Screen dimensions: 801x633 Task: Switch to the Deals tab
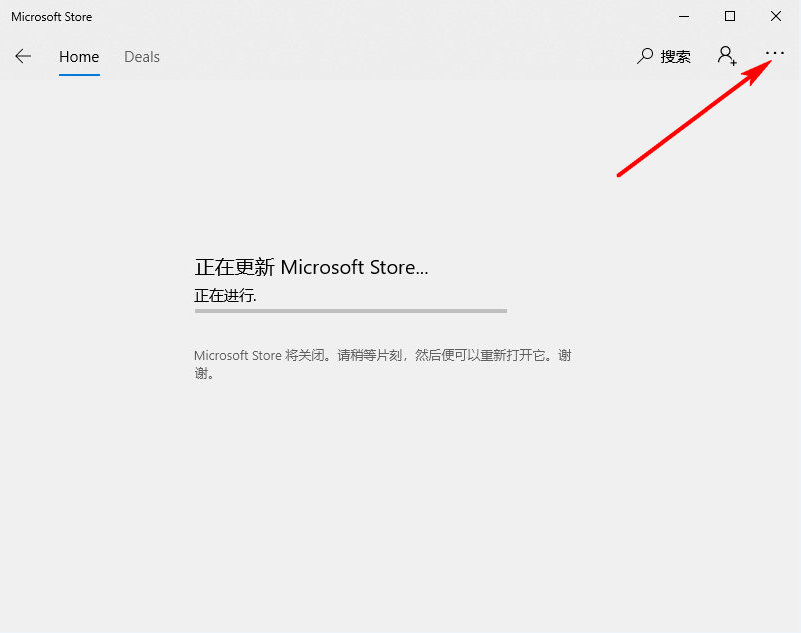142,57
